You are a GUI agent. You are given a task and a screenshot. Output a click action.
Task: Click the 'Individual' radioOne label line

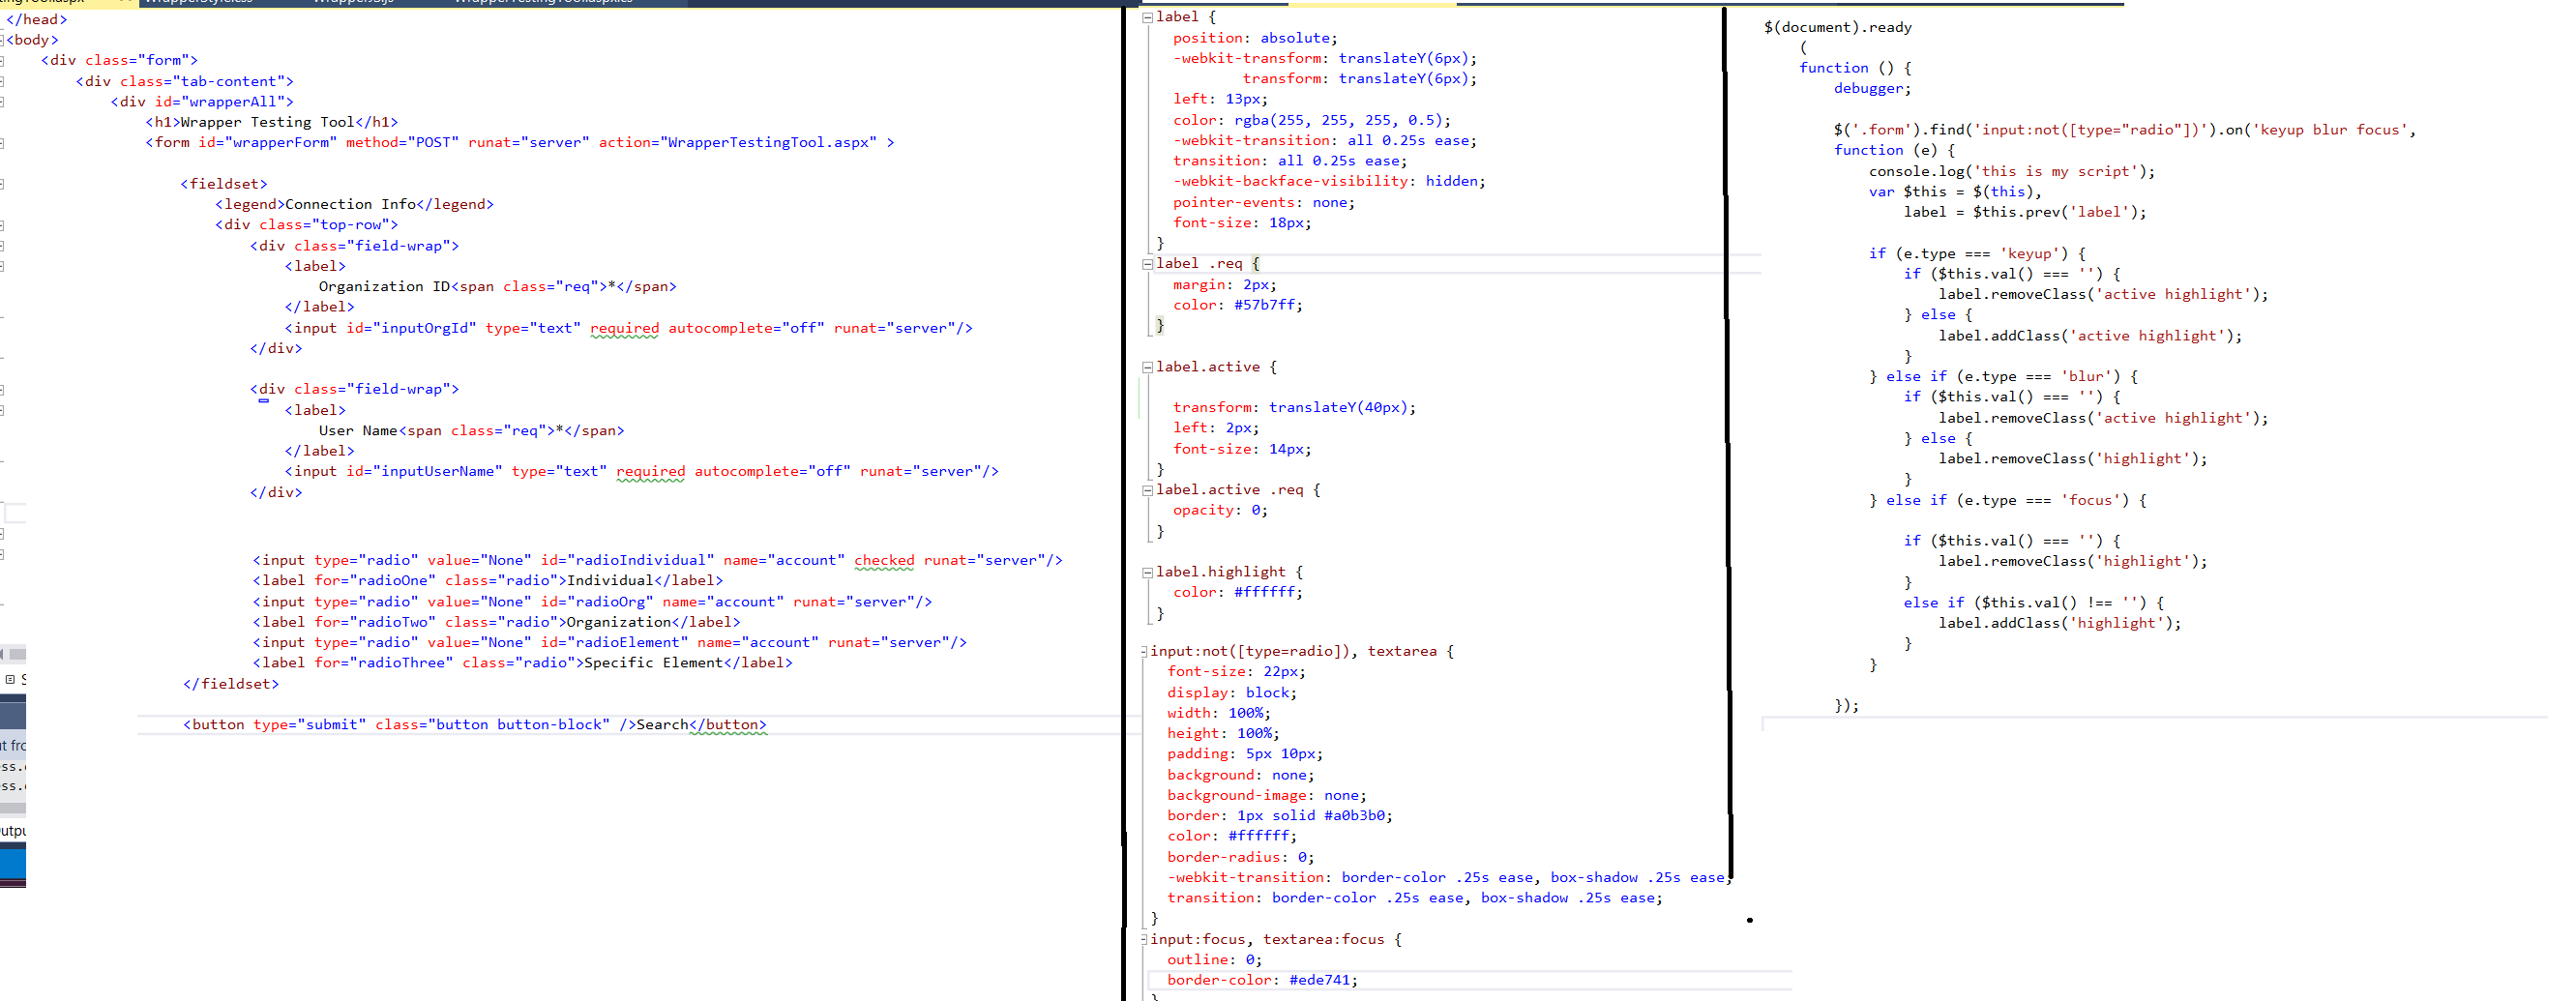click(487, 581)
